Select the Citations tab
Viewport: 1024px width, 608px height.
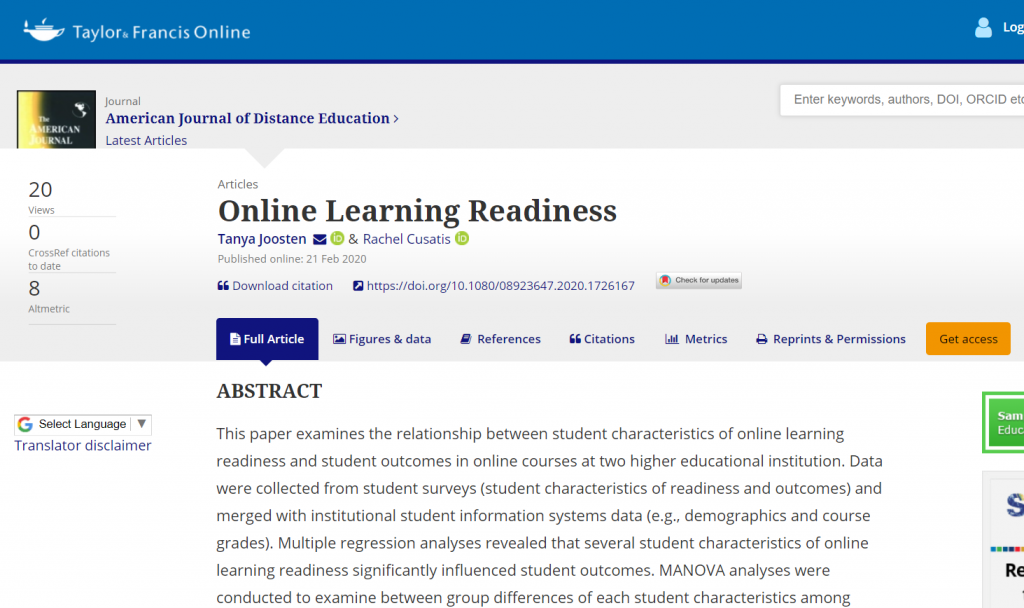point(602,339)
